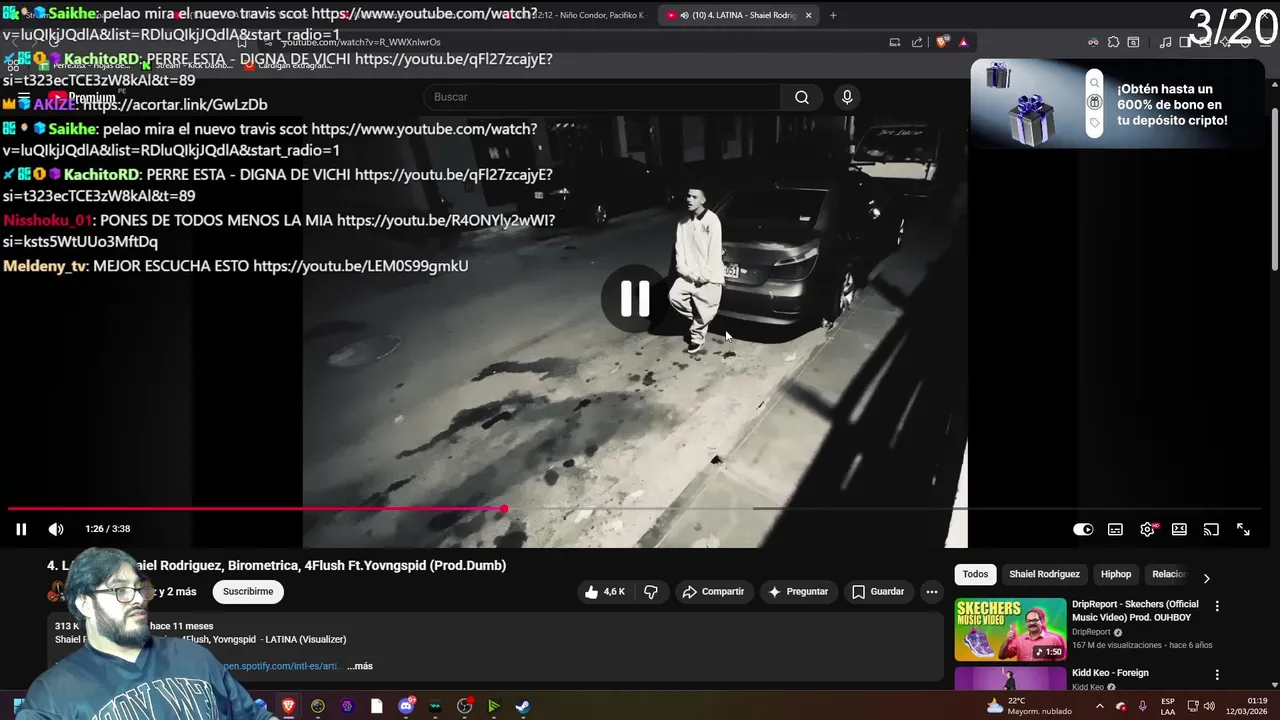The height and width of the screenshot is (720, 1280).
Task: Open the browser extensions puzzle icon
Action: click(x=1113, y=42)
